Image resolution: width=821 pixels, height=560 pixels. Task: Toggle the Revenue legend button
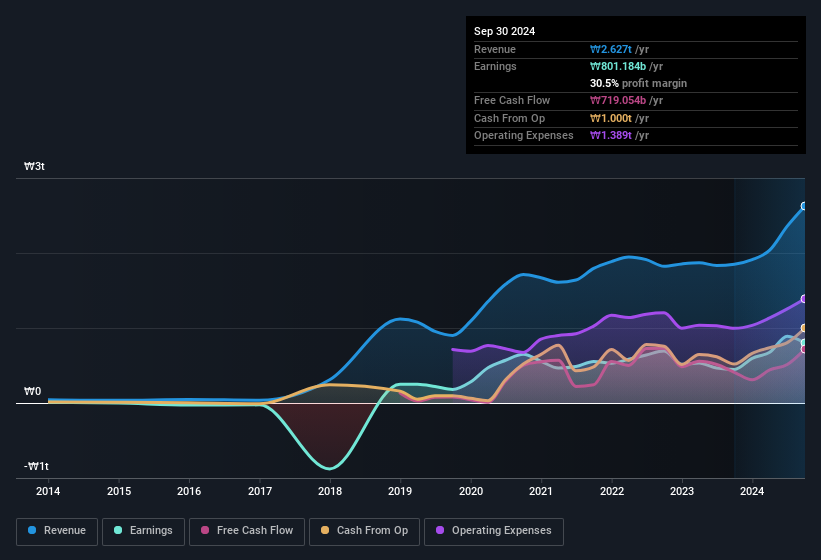(57, 531)
